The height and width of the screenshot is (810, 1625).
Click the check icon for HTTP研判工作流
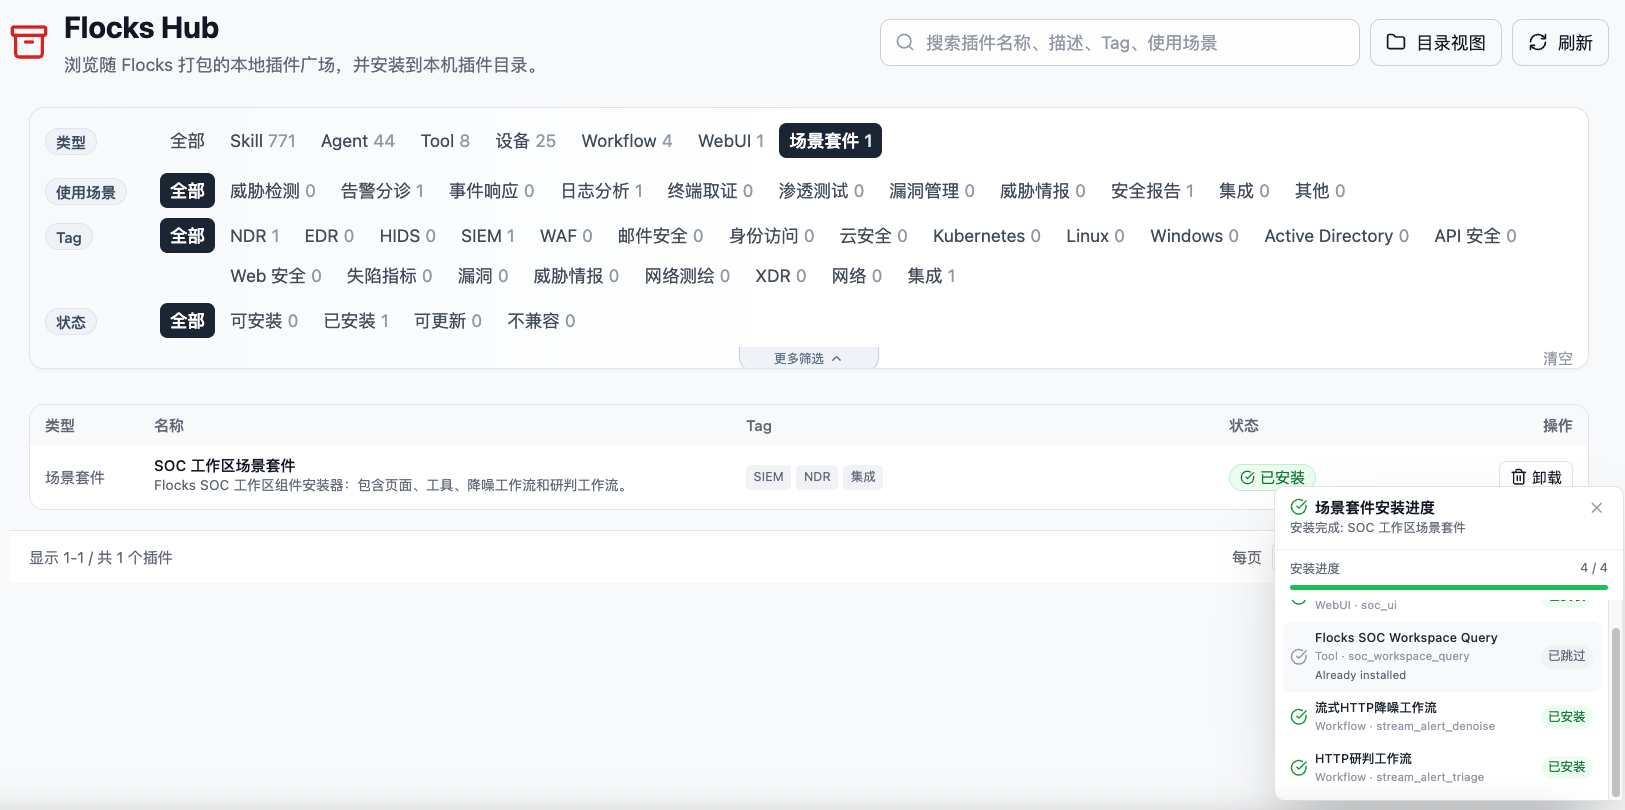[x=1298, y=767]
